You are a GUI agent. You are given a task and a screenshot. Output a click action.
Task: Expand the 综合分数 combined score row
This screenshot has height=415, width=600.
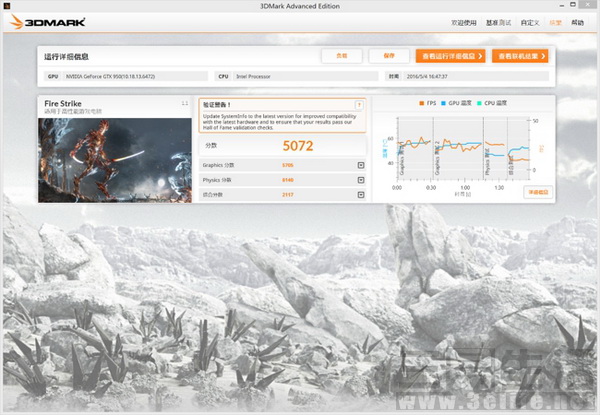pos(360,195)
